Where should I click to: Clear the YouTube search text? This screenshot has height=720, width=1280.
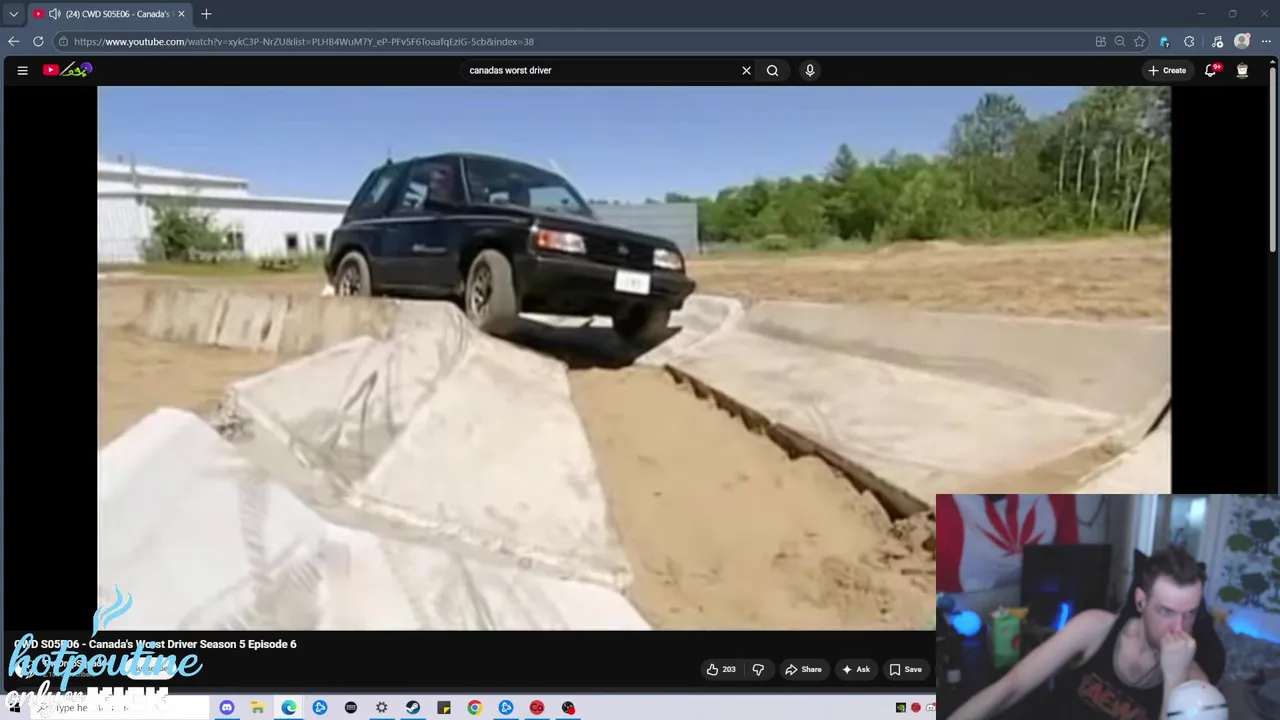coord(746,70)
